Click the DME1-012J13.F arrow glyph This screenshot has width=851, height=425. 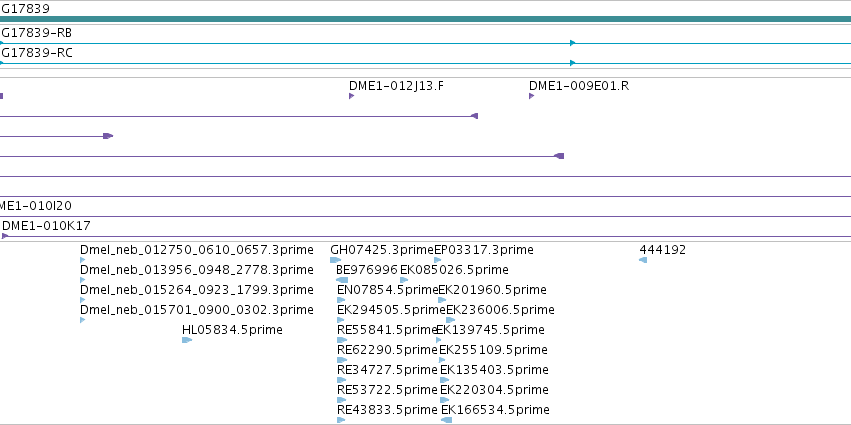[352, 96]
